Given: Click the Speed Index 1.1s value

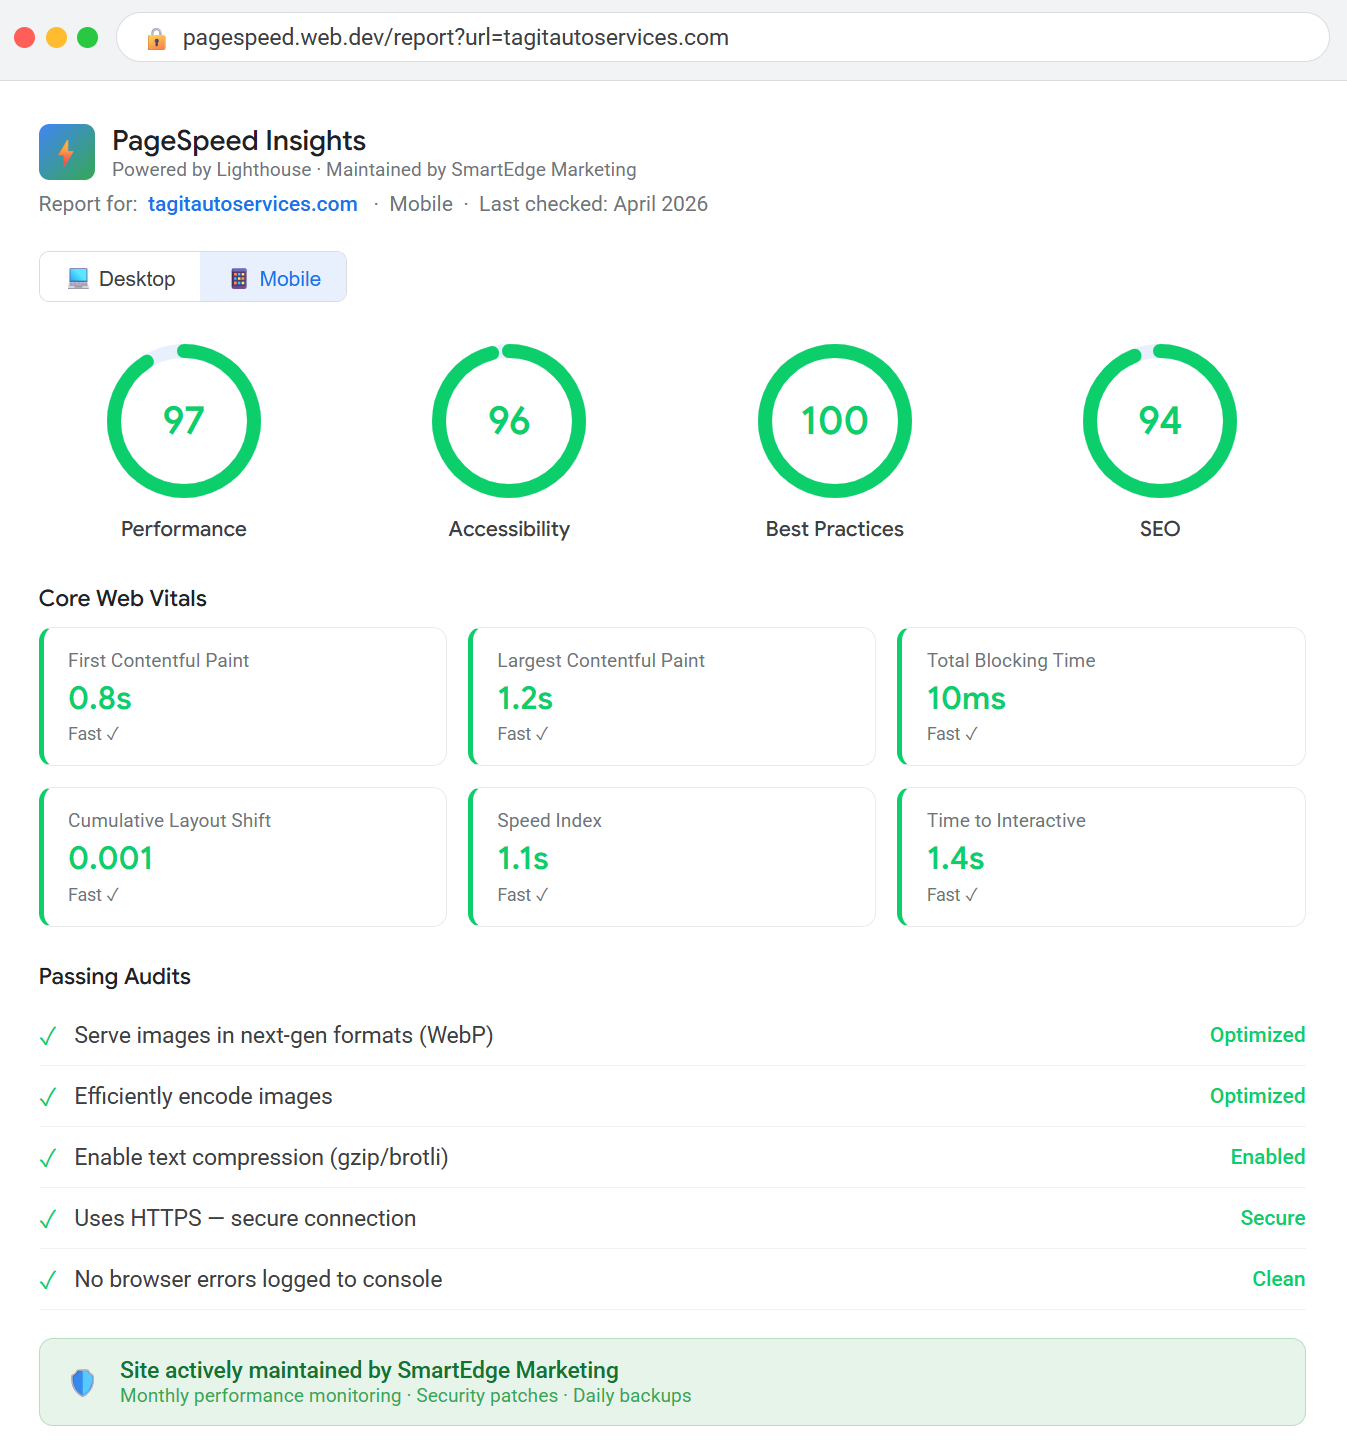Looking at the screenshot, I should (523, 858).
